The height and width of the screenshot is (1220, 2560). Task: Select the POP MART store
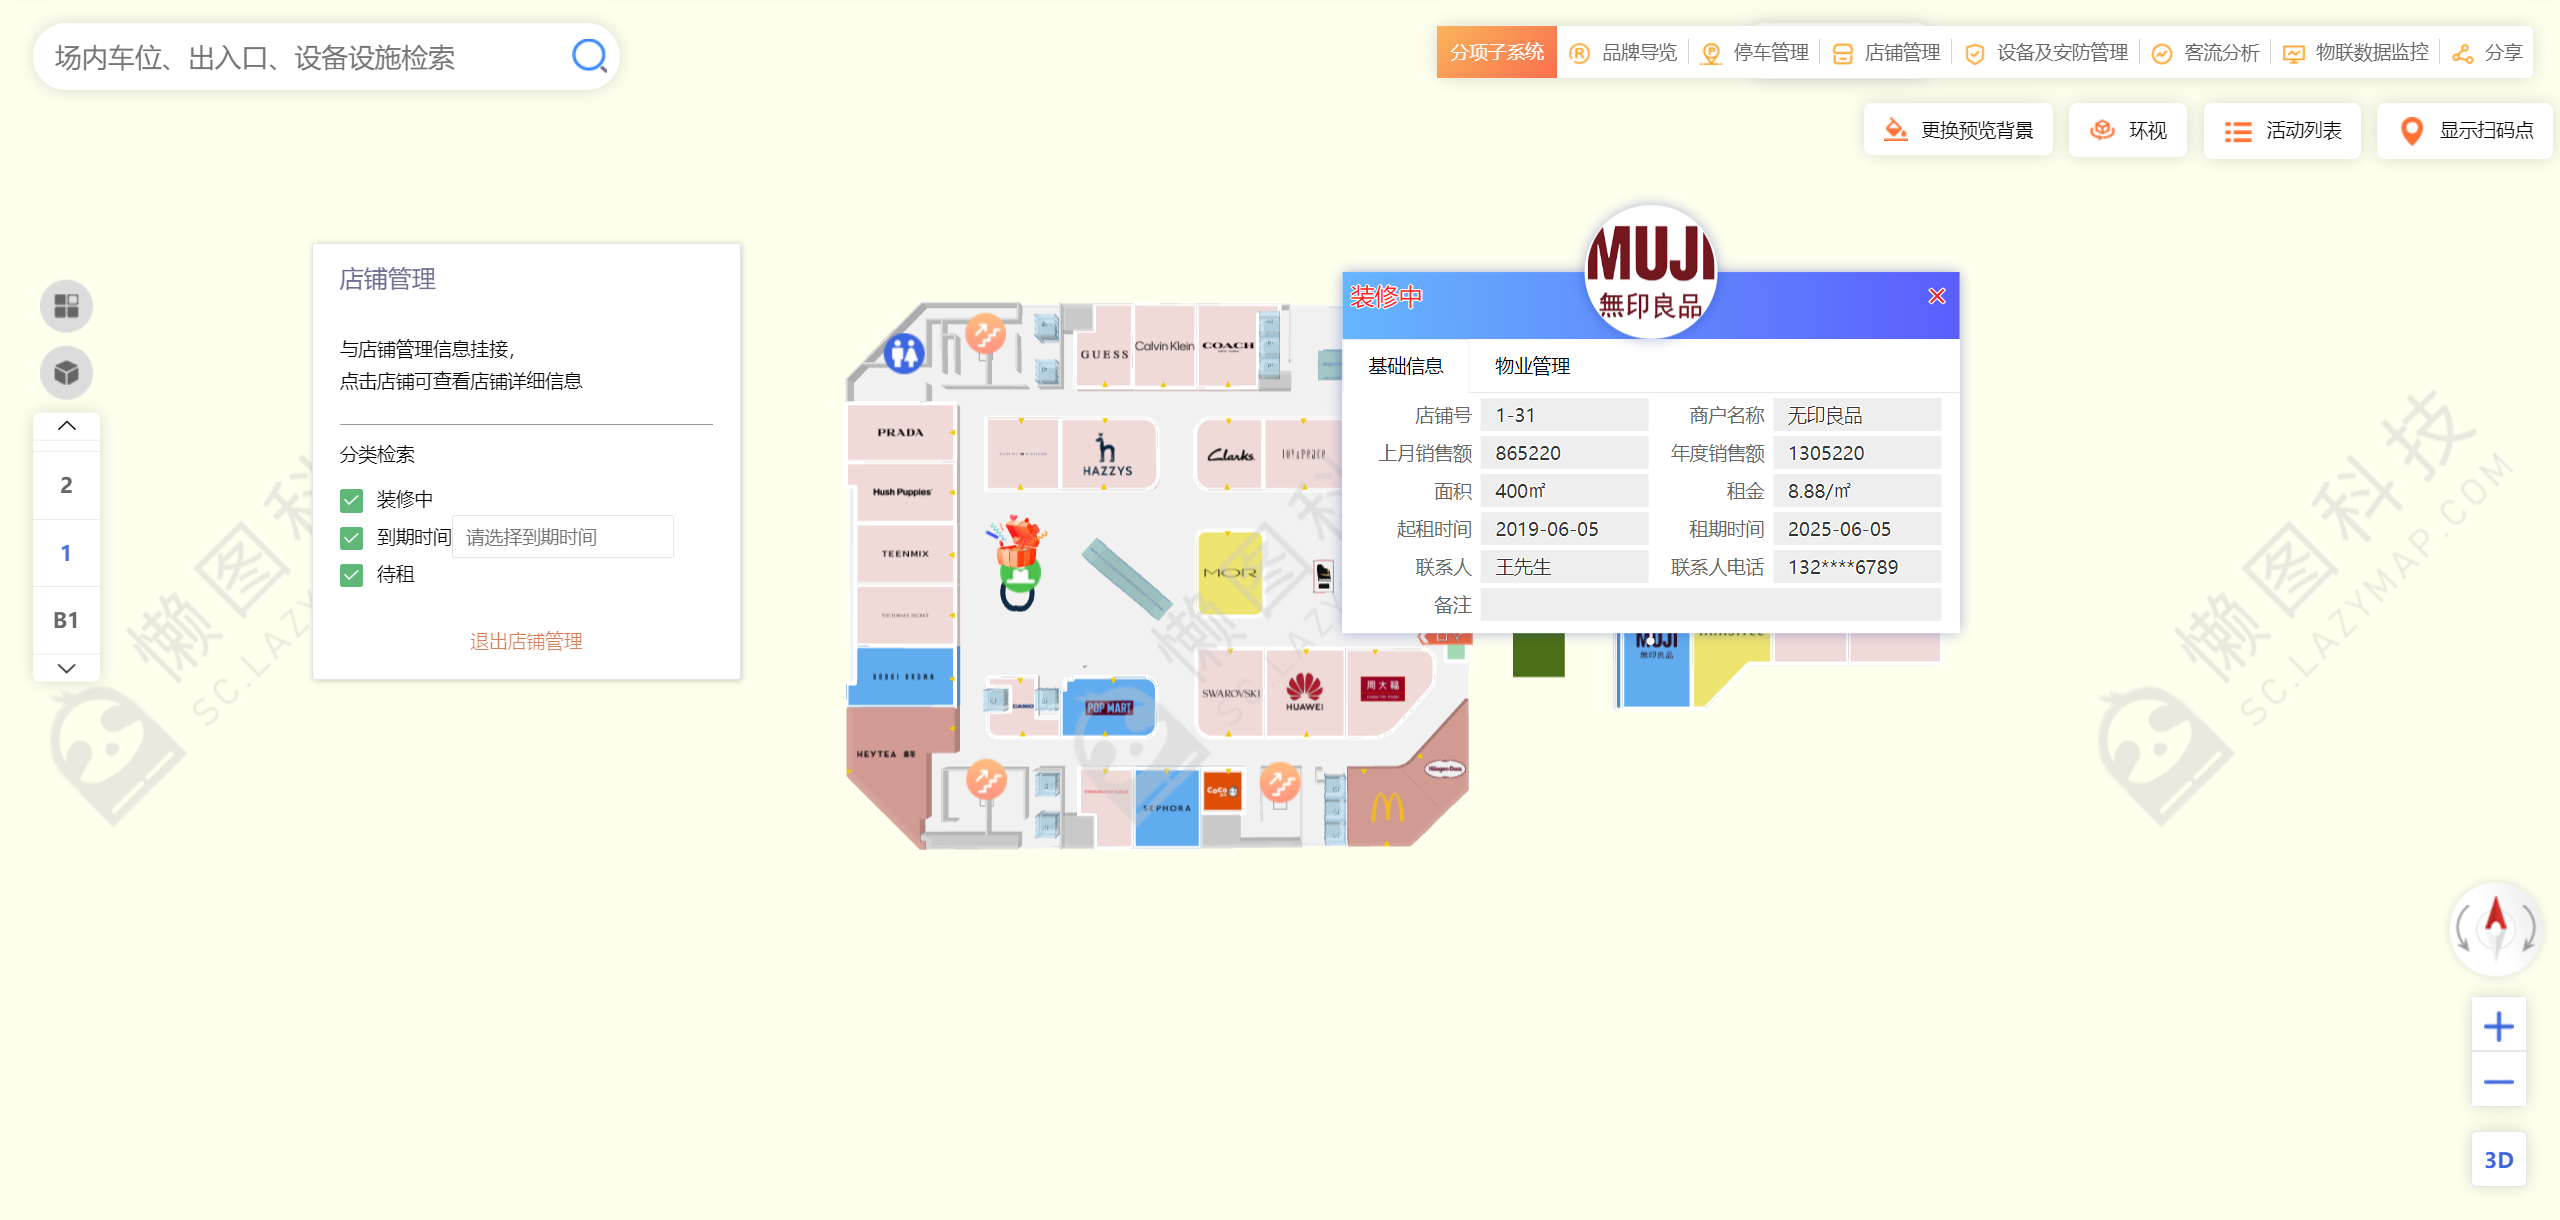pyautogui.click(x=1109, y=706)
